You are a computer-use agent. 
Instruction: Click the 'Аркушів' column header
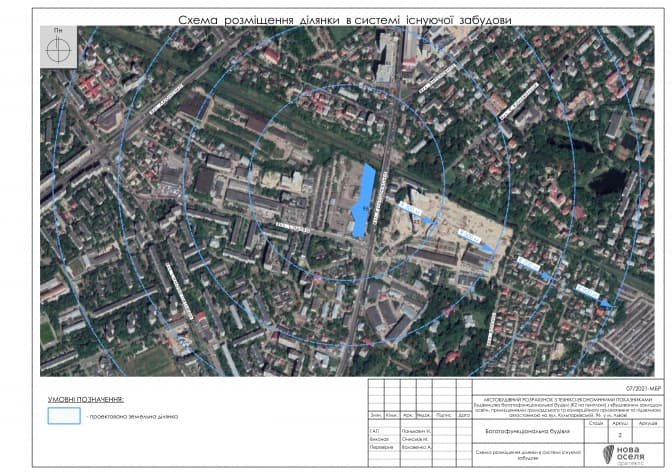(648, 423)
